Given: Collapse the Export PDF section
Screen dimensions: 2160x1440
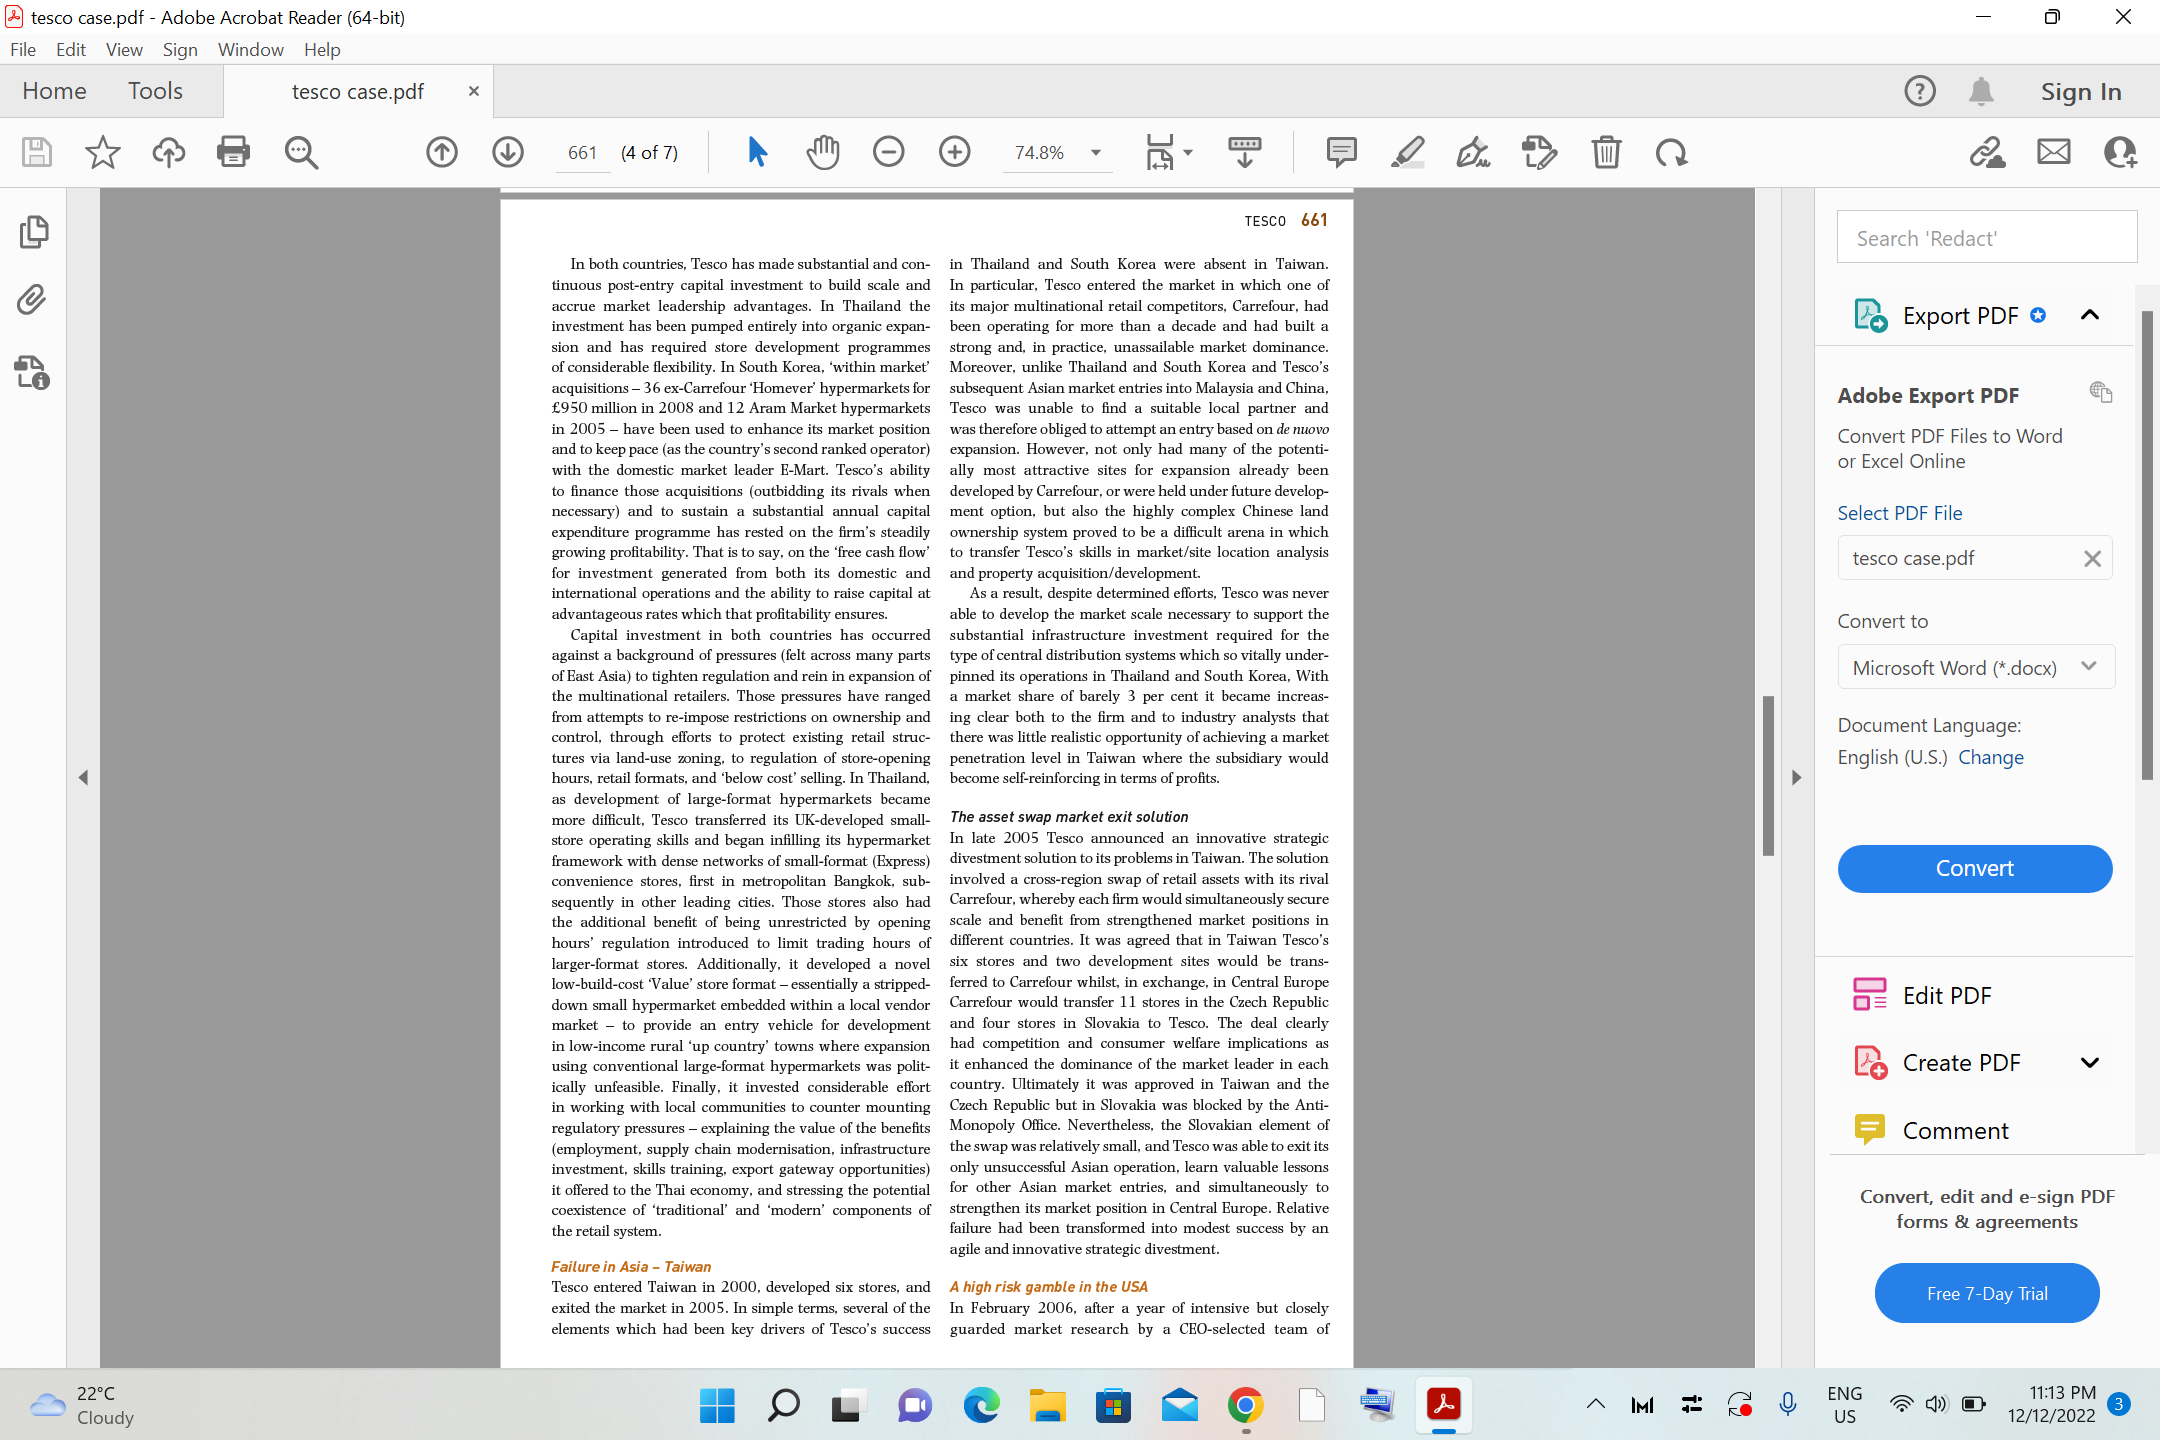Looking at the screenshot, I should (x=2090, y=315).
